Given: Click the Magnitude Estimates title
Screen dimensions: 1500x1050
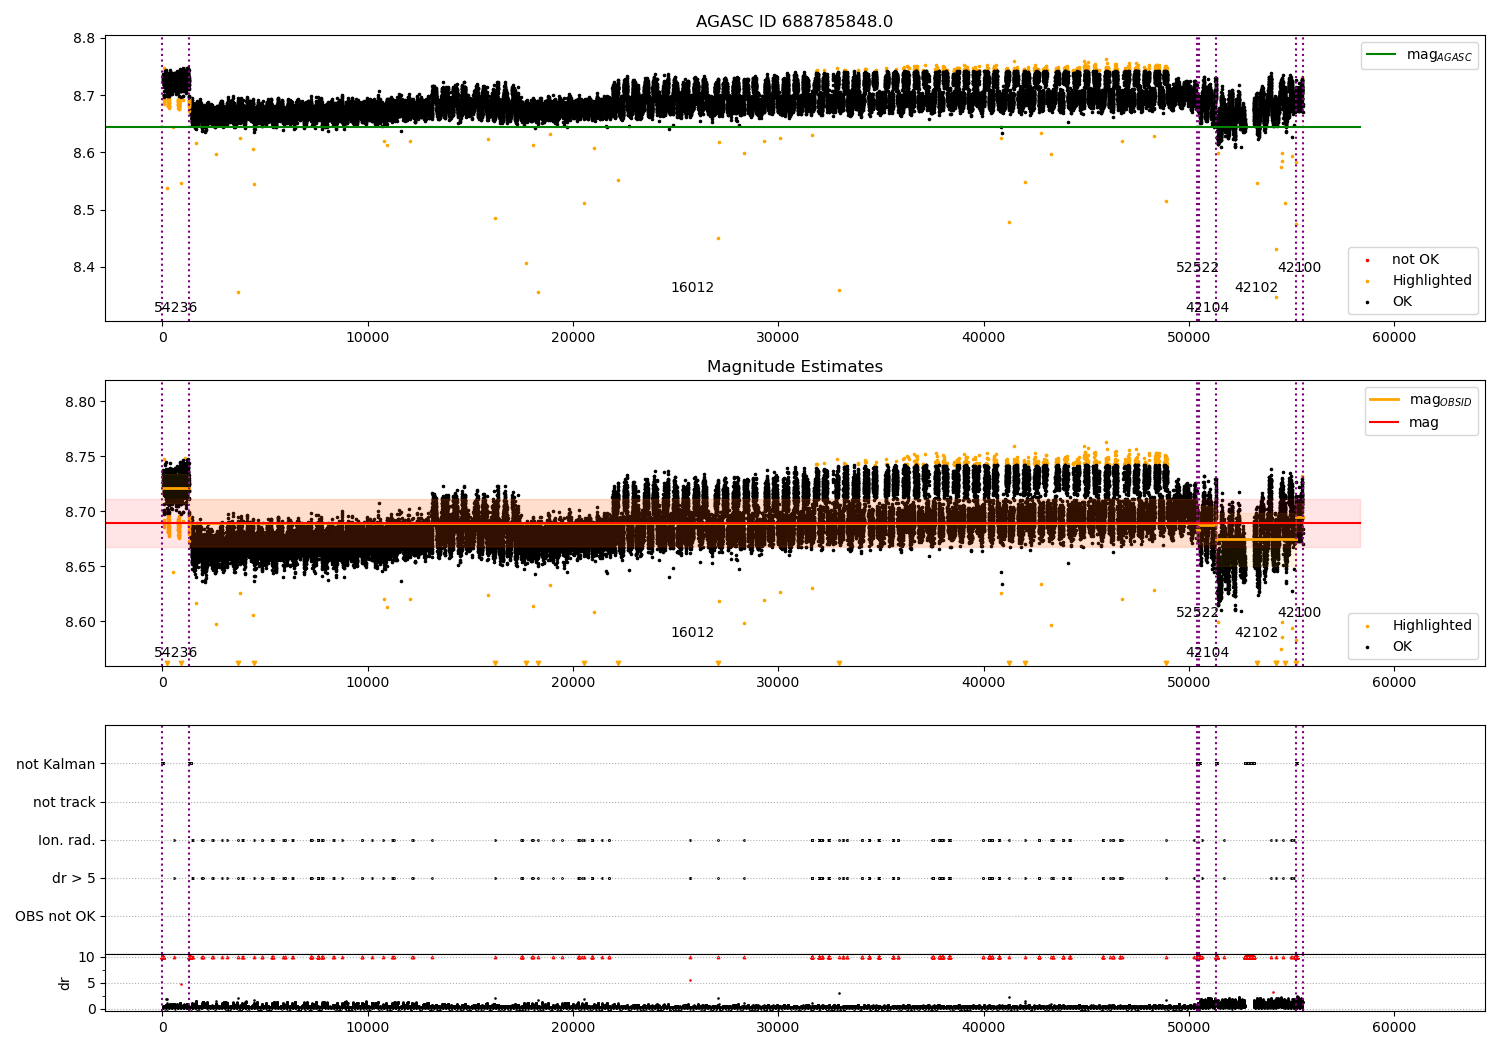Looking at the screenshot, I should pos(794,367).
